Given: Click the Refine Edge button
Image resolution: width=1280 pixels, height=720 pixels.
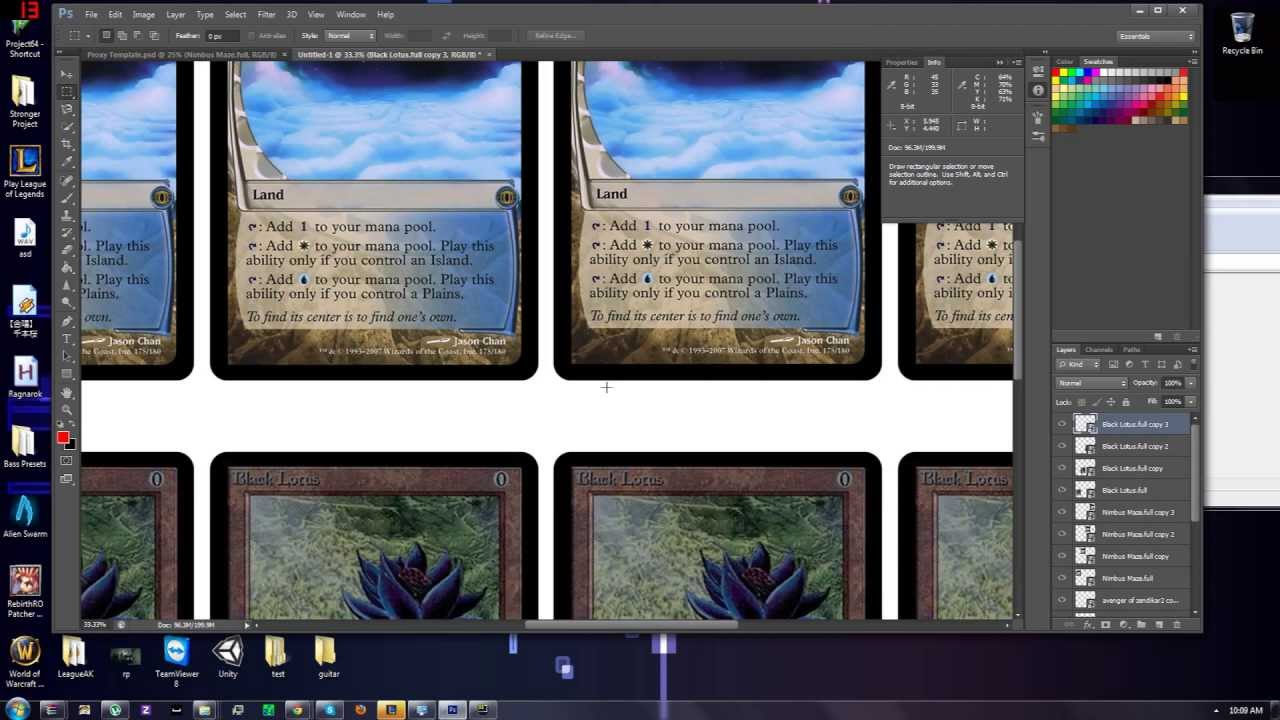Looking at the screenshot, I should (x=555, y=35).
